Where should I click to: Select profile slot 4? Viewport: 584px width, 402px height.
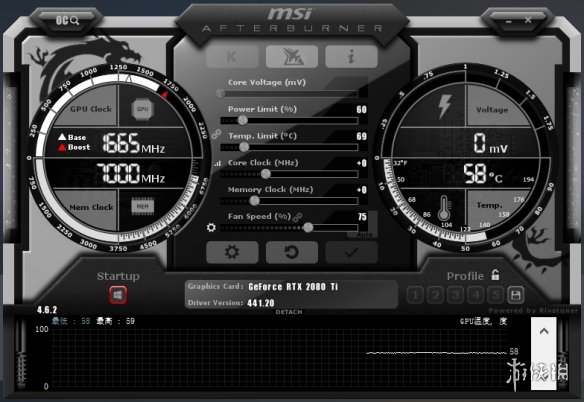pyautogui.click(x=475, y=295)
